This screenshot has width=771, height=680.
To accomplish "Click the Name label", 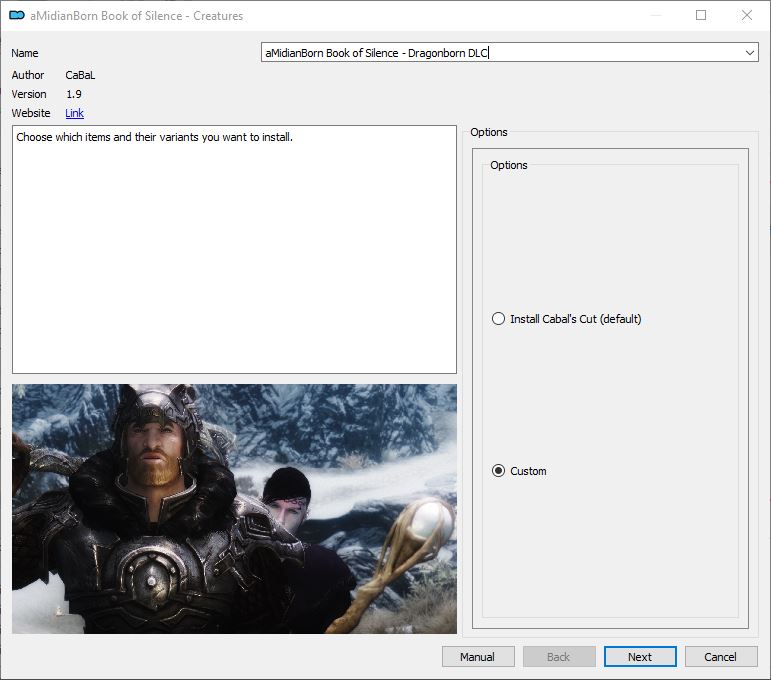I will [x=25, y=53].
